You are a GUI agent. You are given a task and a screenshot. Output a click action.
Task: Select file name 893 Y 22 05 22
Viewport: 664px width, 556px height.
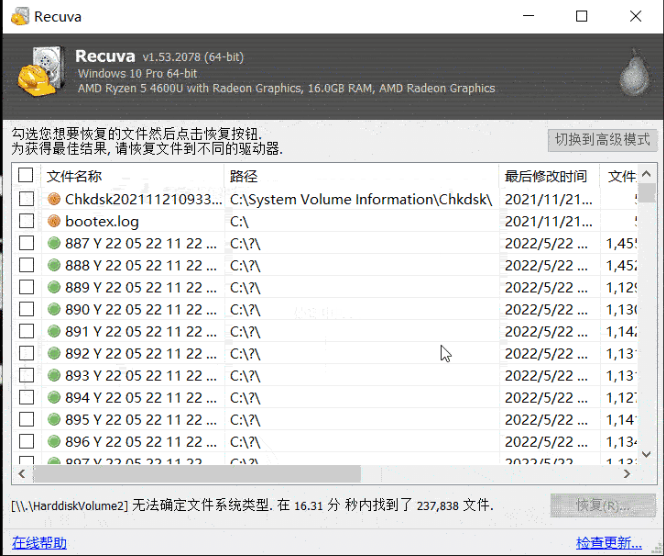click(141, 375)
